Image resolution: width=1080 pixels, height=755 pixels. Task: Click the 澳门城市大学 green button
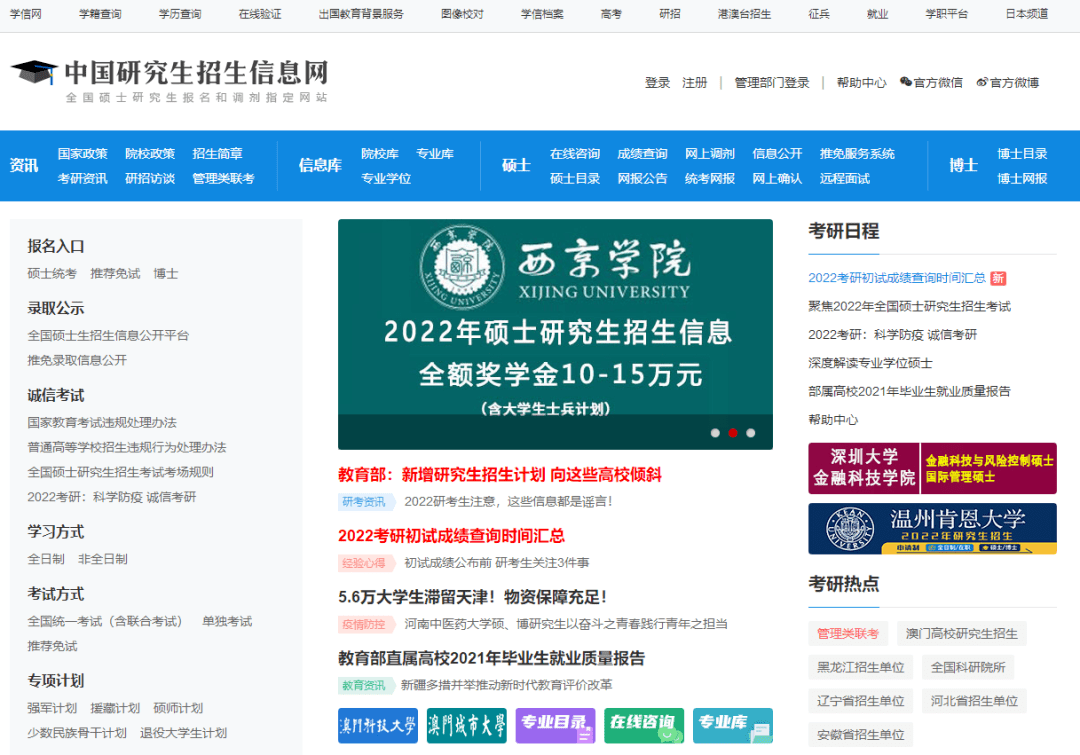click(x=466, y=725)
